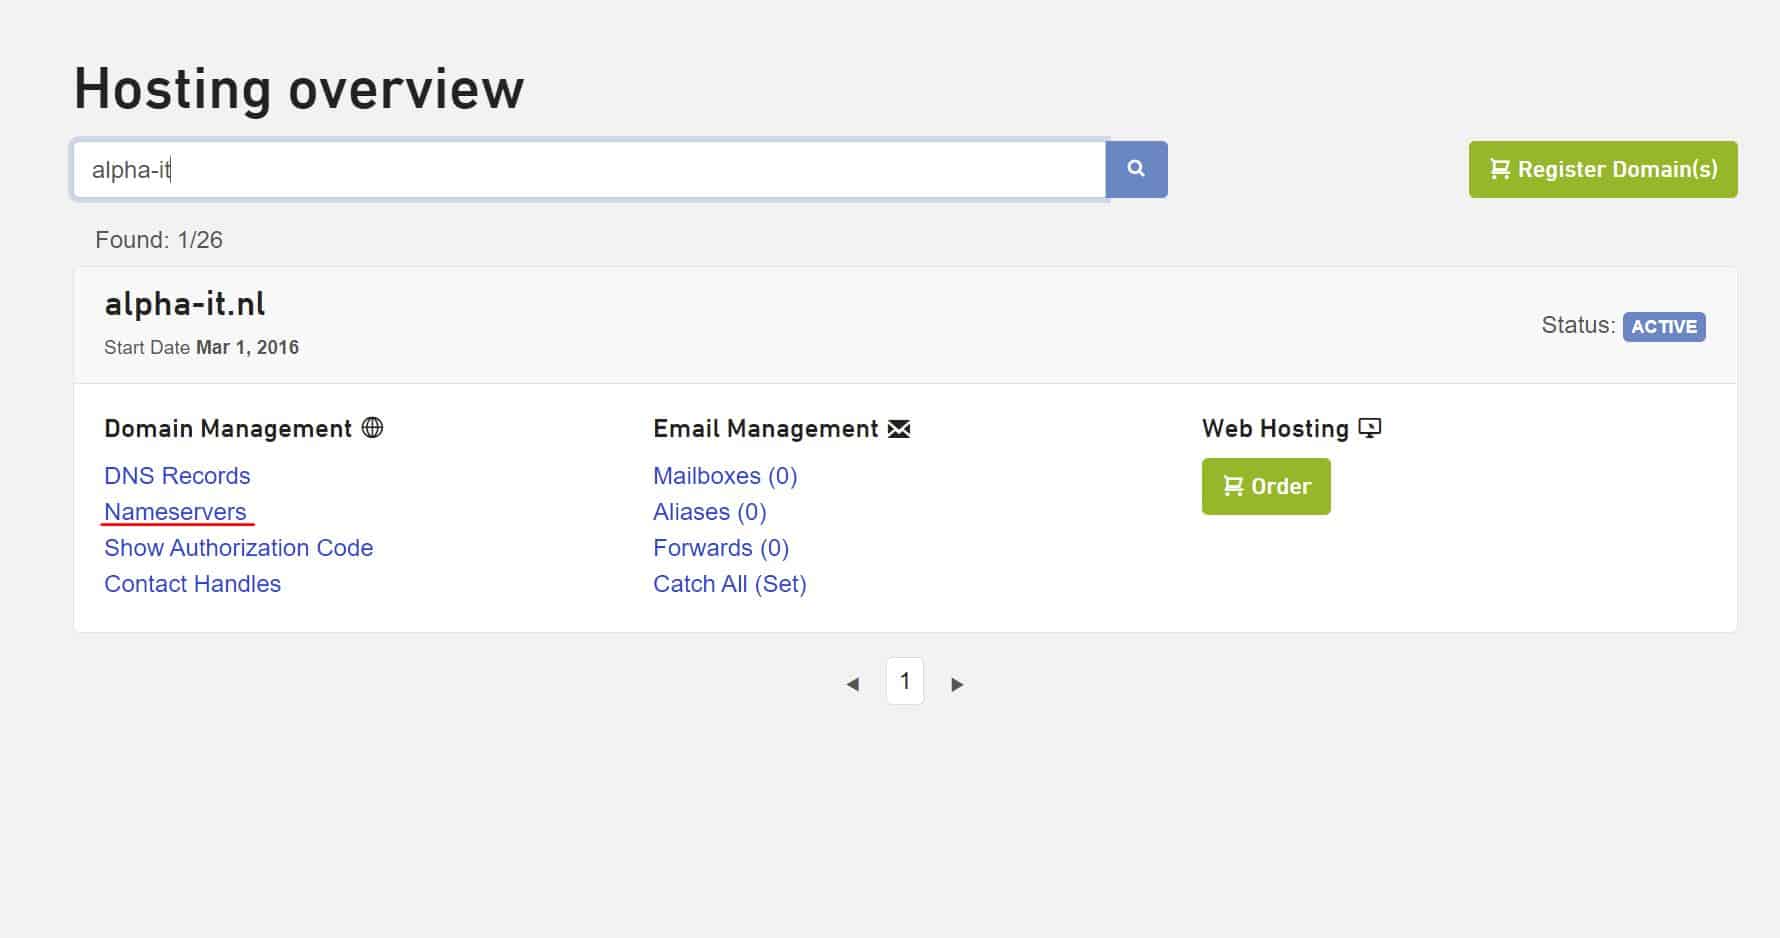Open Contact Handles
Image resolution: width=1780 pixels, height=938 pixels.
[x=192, y=584]
